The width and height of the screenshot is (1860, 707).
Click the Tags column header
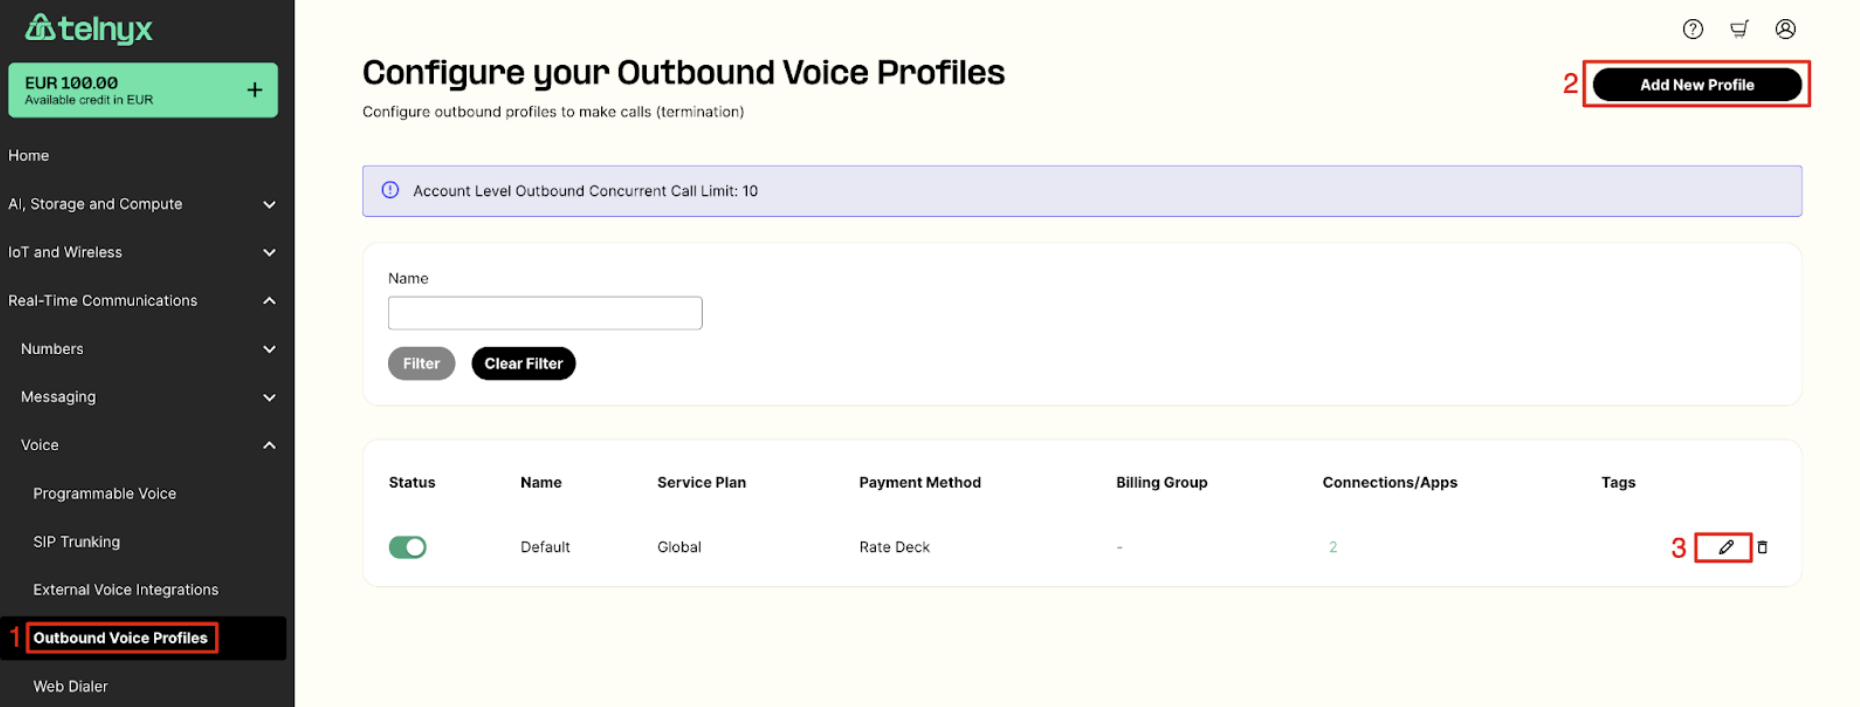(1618, 482)
